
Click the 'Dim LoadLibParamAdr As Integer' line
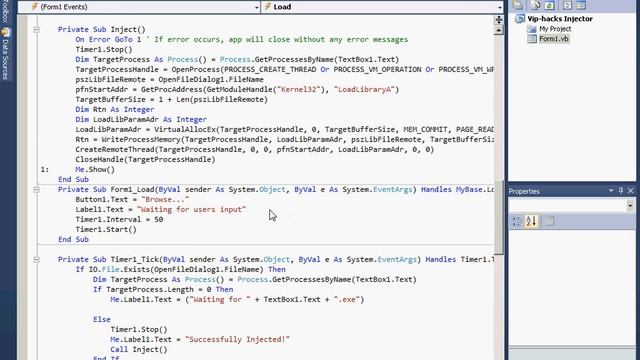click(141, 120)
